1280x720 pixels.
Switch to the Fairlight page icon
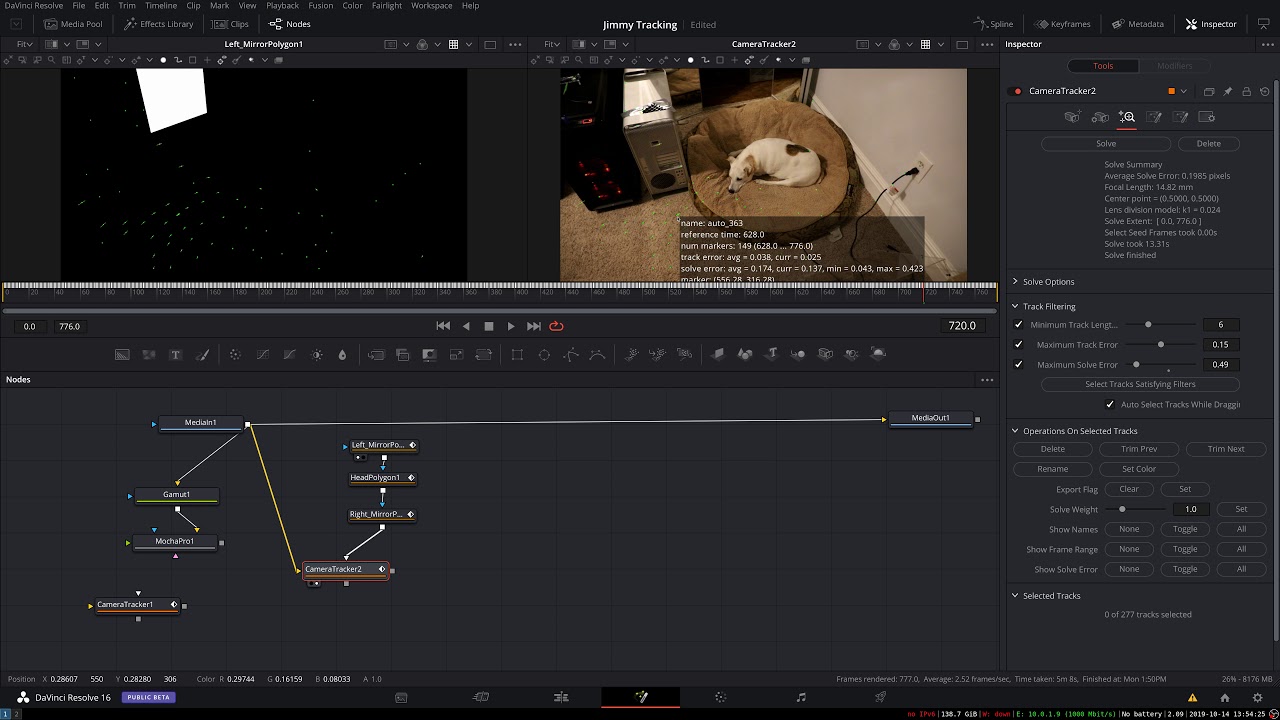coord(800,697)
